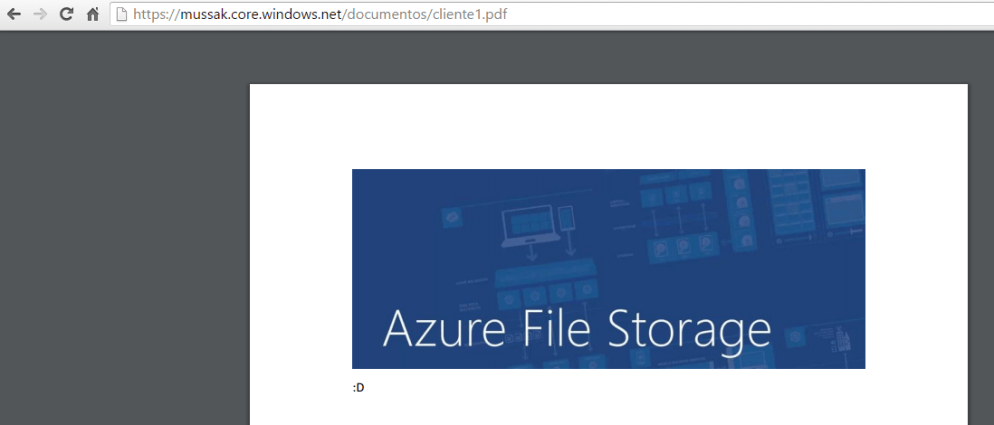Click the https prefix in the URL
994x425 pixels.
coord(150,14)
